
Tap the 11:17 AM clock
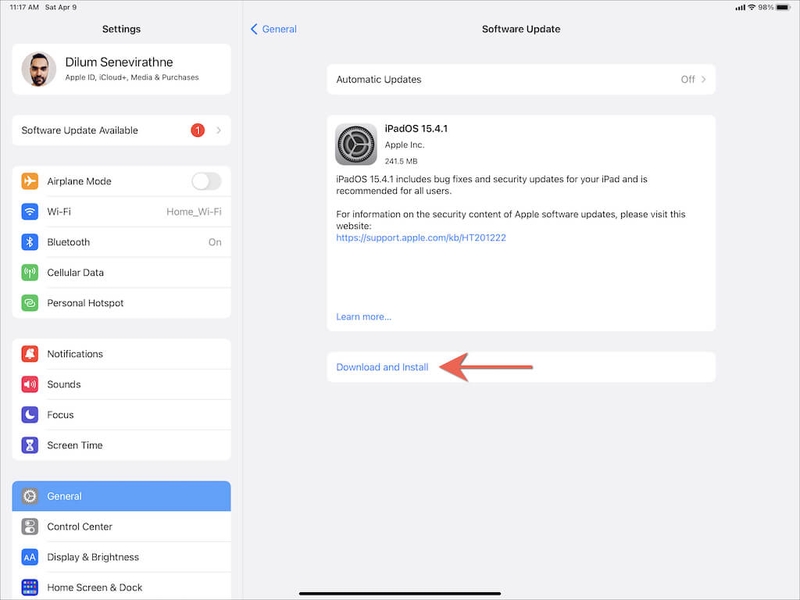pos(24,7)
